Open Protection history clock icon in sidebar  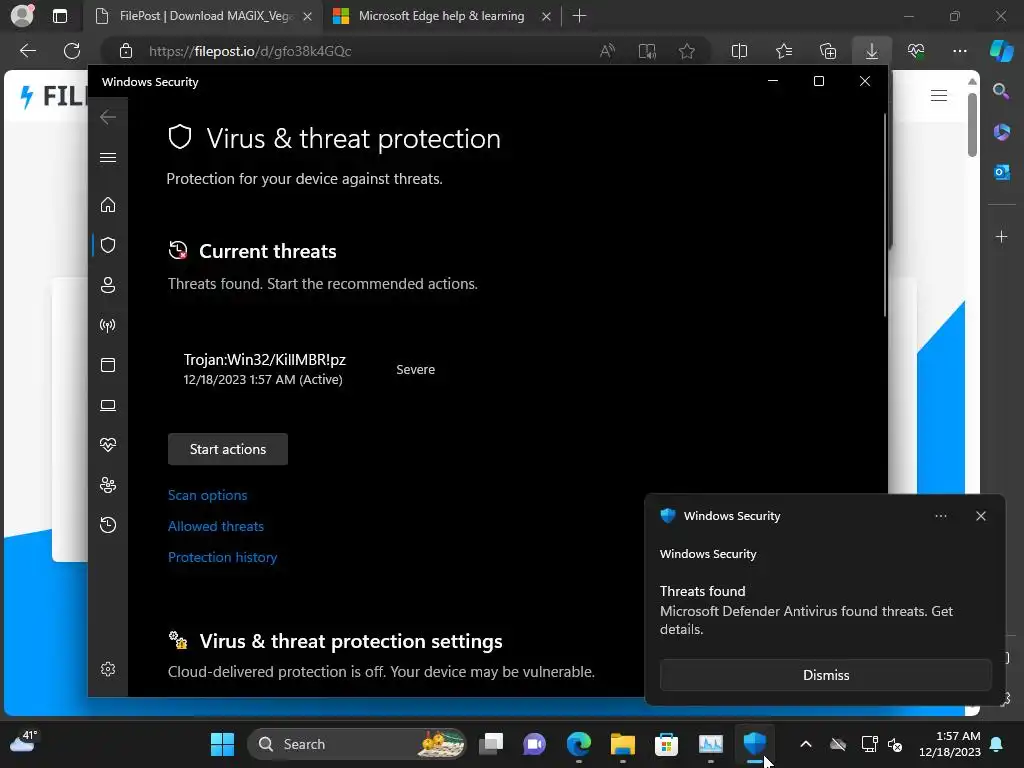(108, 525)
